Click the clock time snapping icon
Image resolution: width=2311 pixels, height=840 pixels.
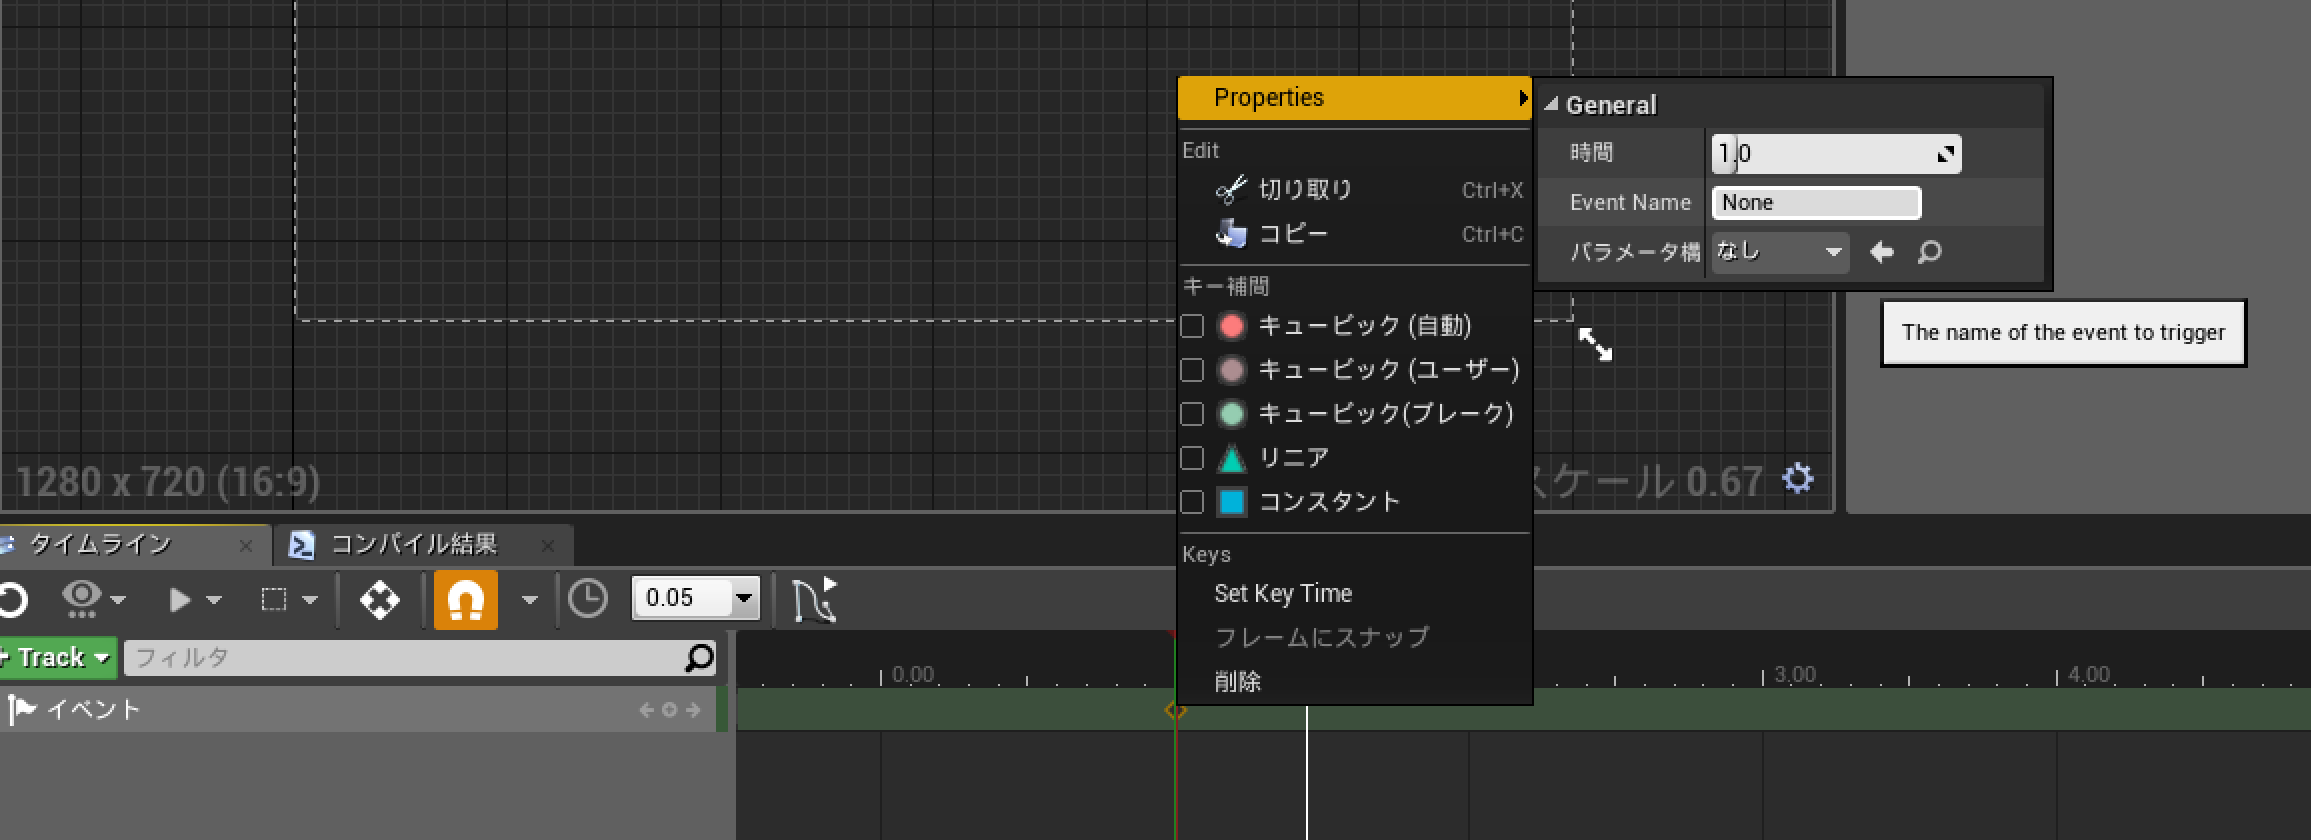tap(588, 599)
